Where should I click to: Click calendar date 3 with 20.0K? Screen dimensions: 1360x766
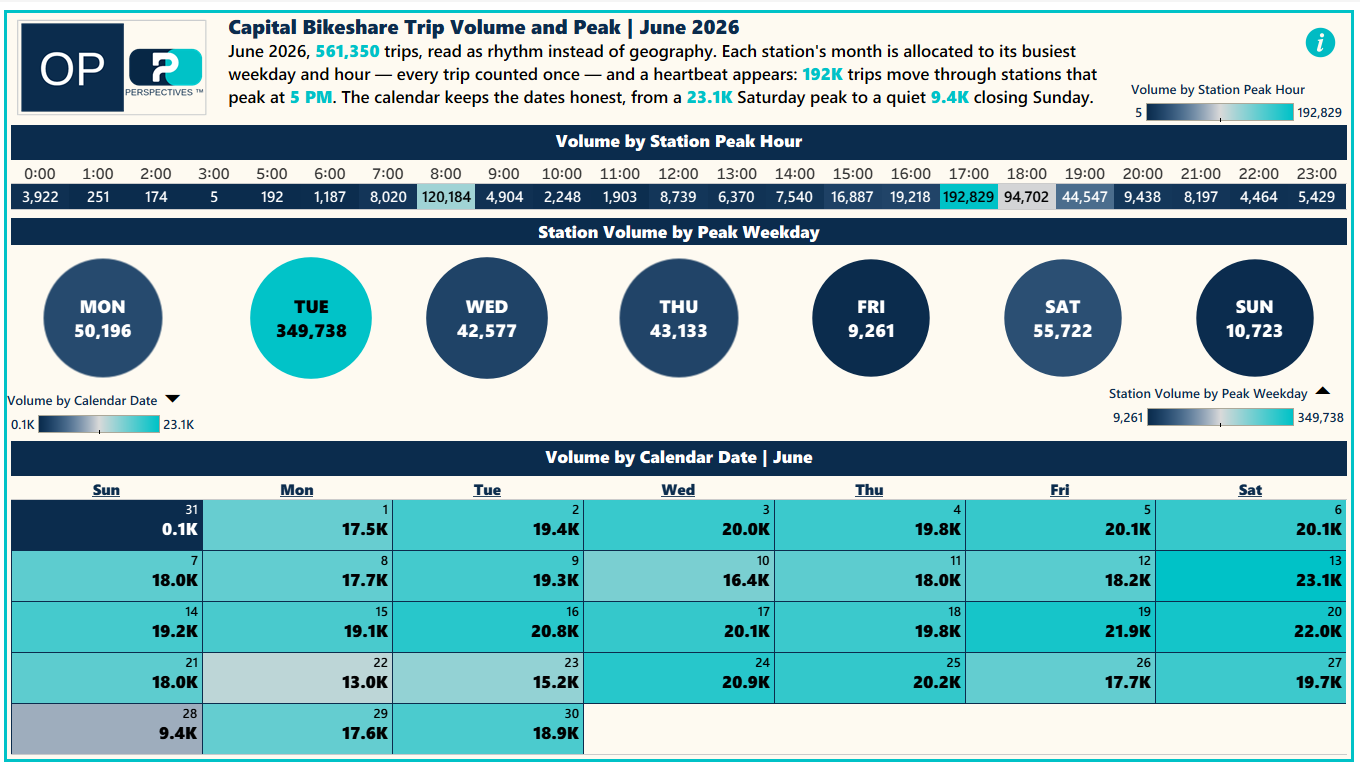[679, 524]
